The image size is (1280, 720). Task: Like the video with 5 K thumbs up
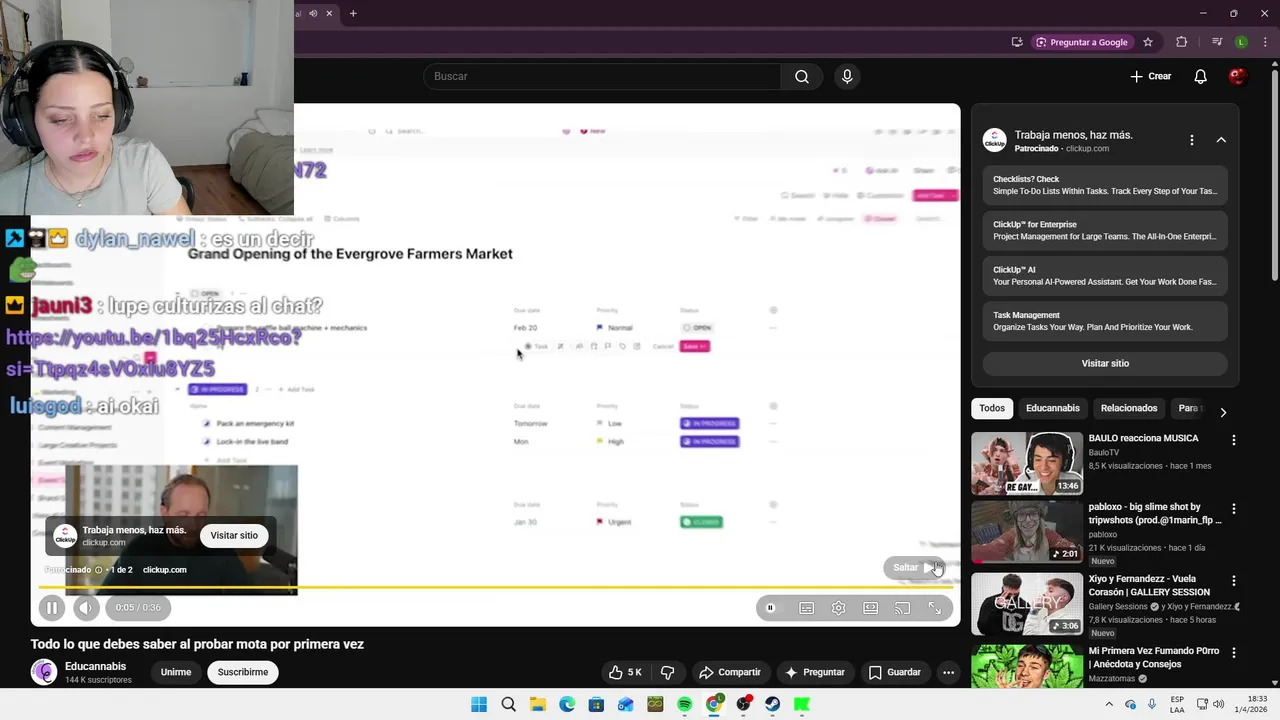(625, 672)
